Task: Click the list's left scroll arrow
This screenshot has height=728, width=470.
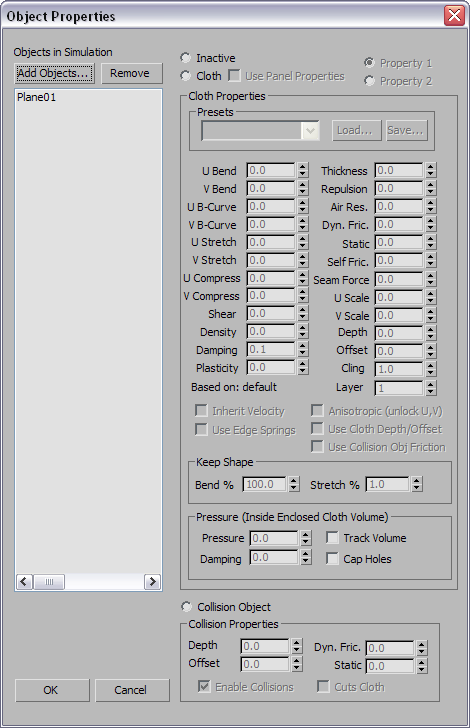Action: (24, 582)
